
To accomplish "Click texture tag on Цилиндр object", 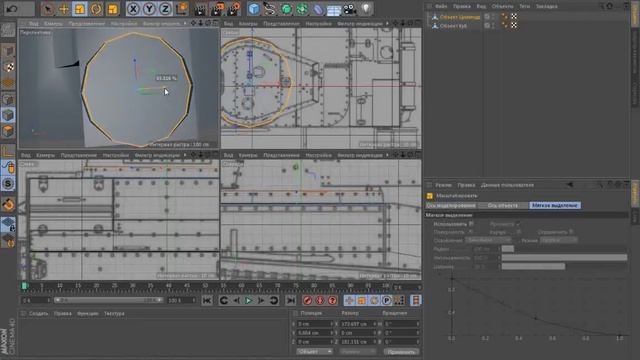I will pos(514,16).
